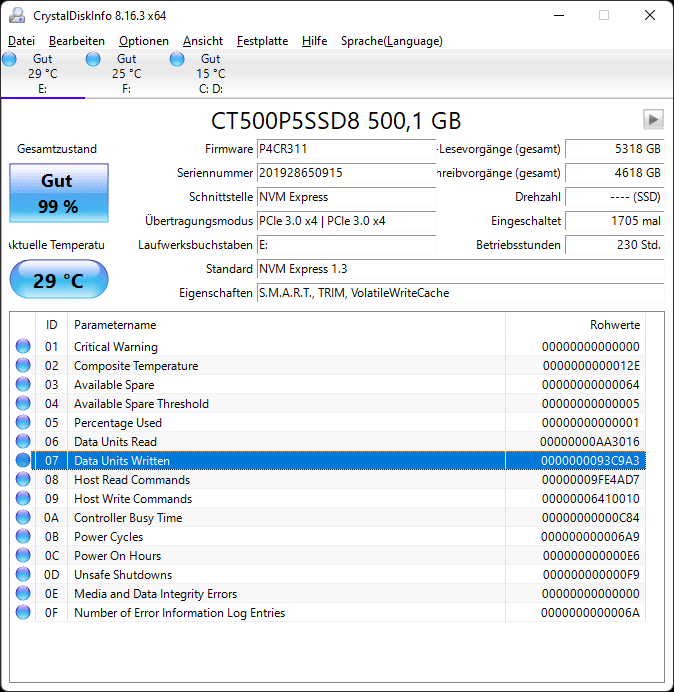
Task: Click the Standard field NVM Express 1.3
Action: coord(461,269)
